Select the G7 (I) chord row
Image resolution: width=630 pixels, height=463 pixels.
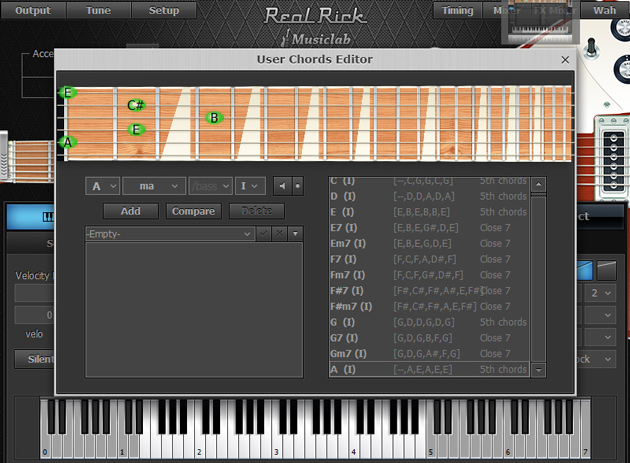(x=429, y=338)
